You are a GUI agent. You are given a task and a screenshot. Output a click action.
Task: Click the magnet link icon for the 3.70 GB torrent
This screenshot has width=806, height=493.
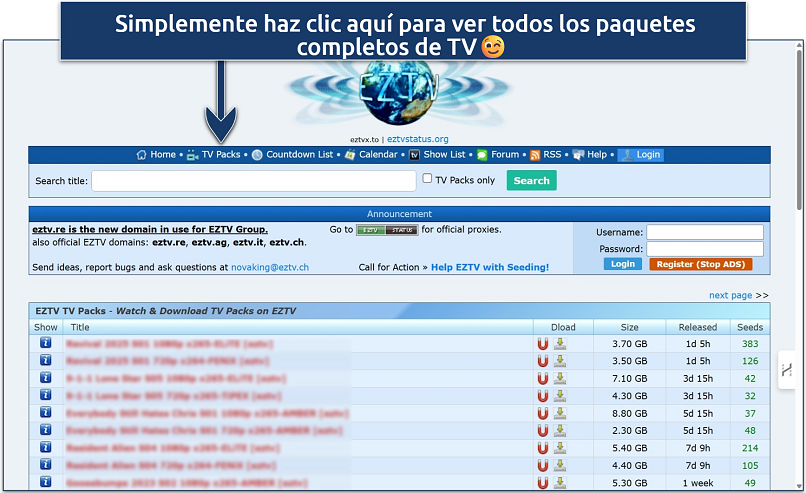pos(543,344)
